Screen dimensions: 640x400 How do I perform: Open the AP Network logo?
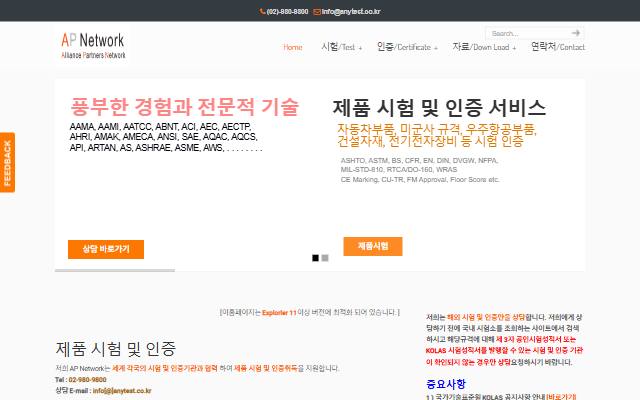tap(93, 45)
